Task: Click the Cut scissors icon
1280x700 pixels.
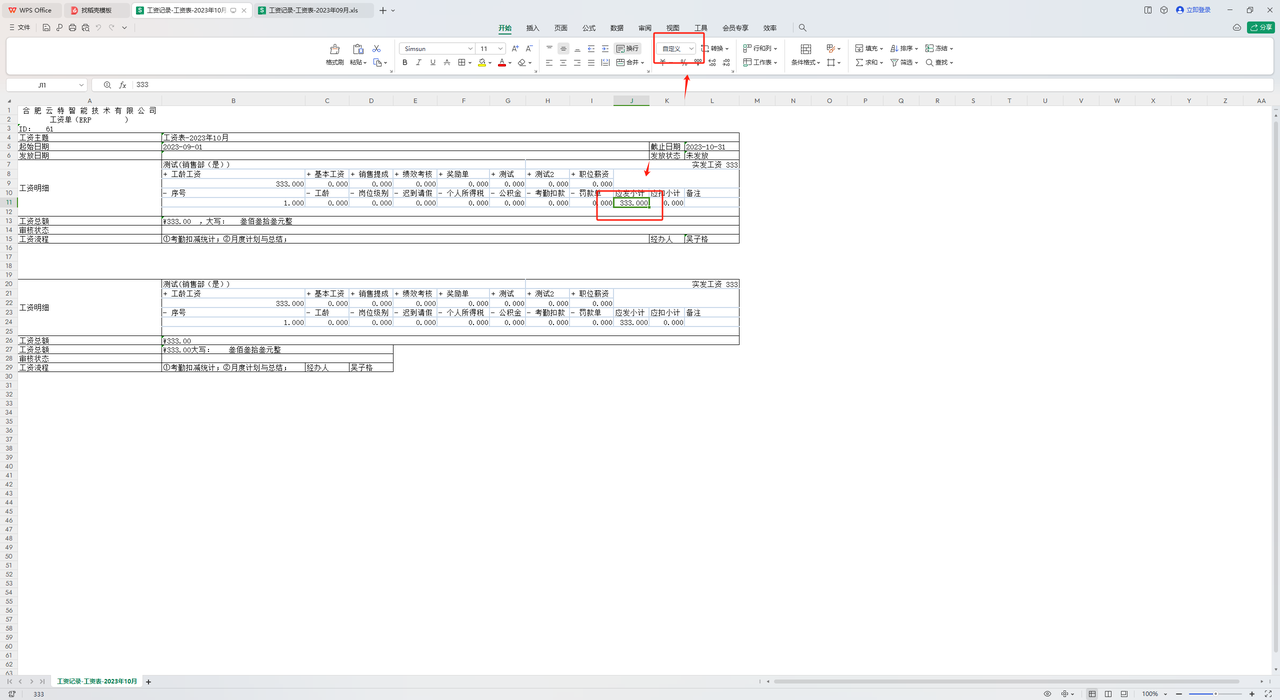Action: [x=376, y=48]
